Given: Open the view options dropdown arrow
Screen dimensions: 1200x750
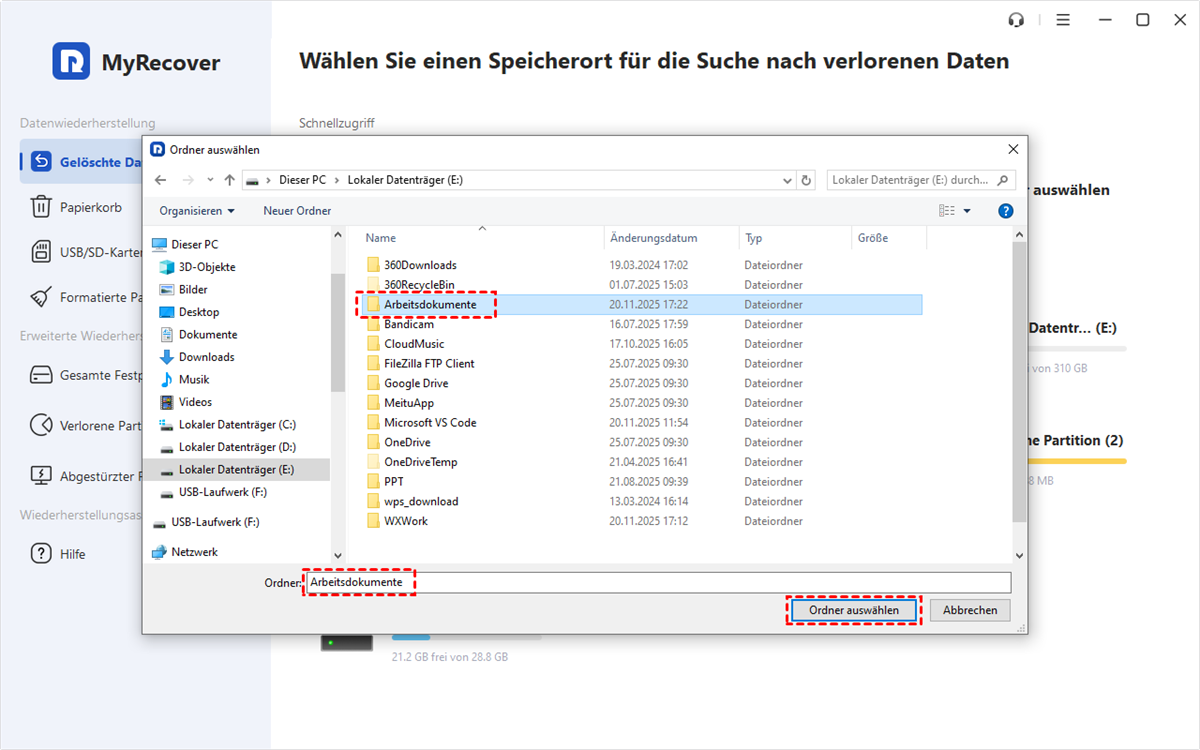Looking at the screenshot, I should 967,211.
